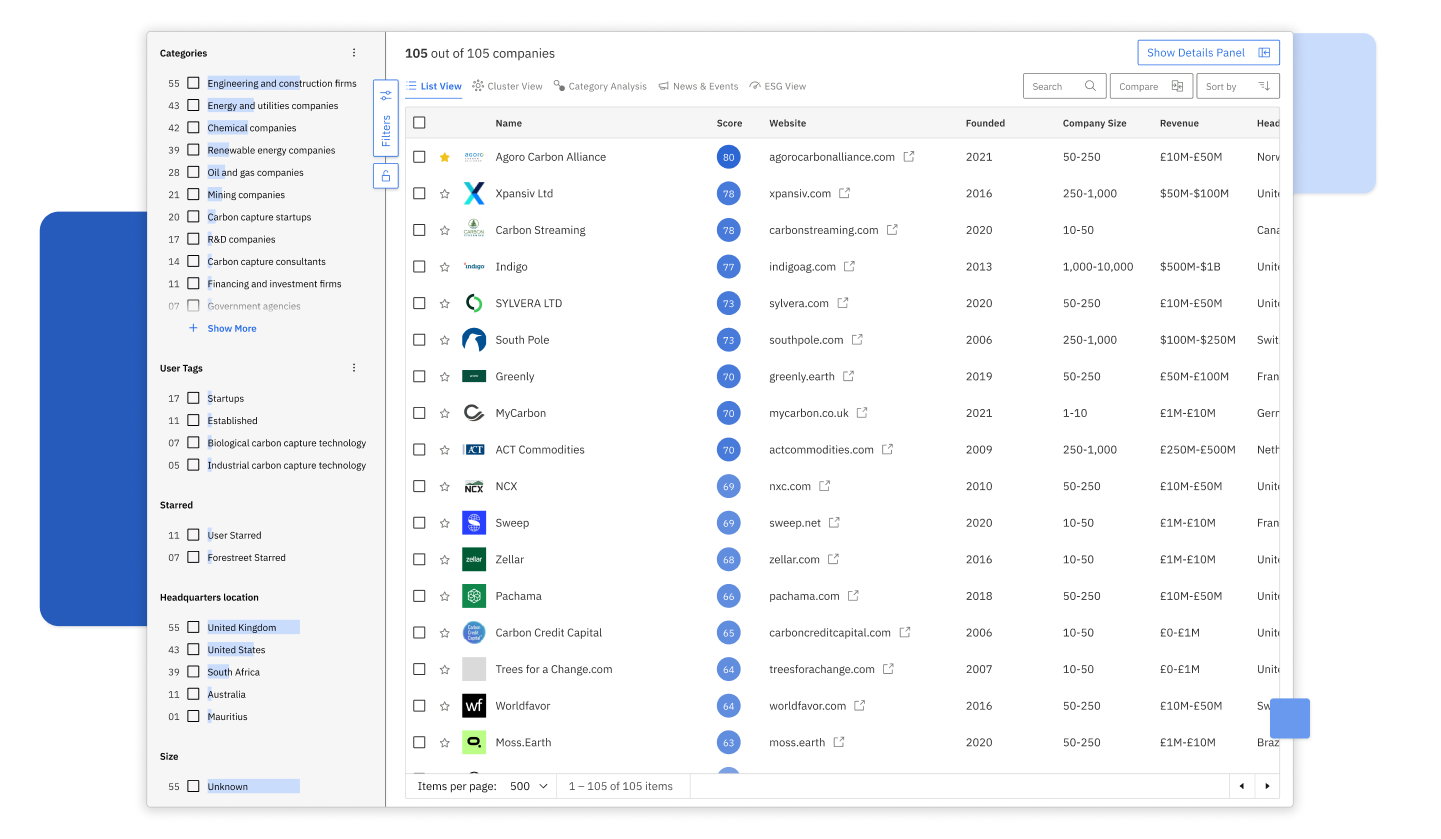Open carbonstreaming.com external link icon
The height and width of the screenshot is (839, 1441).
(892, 229)
